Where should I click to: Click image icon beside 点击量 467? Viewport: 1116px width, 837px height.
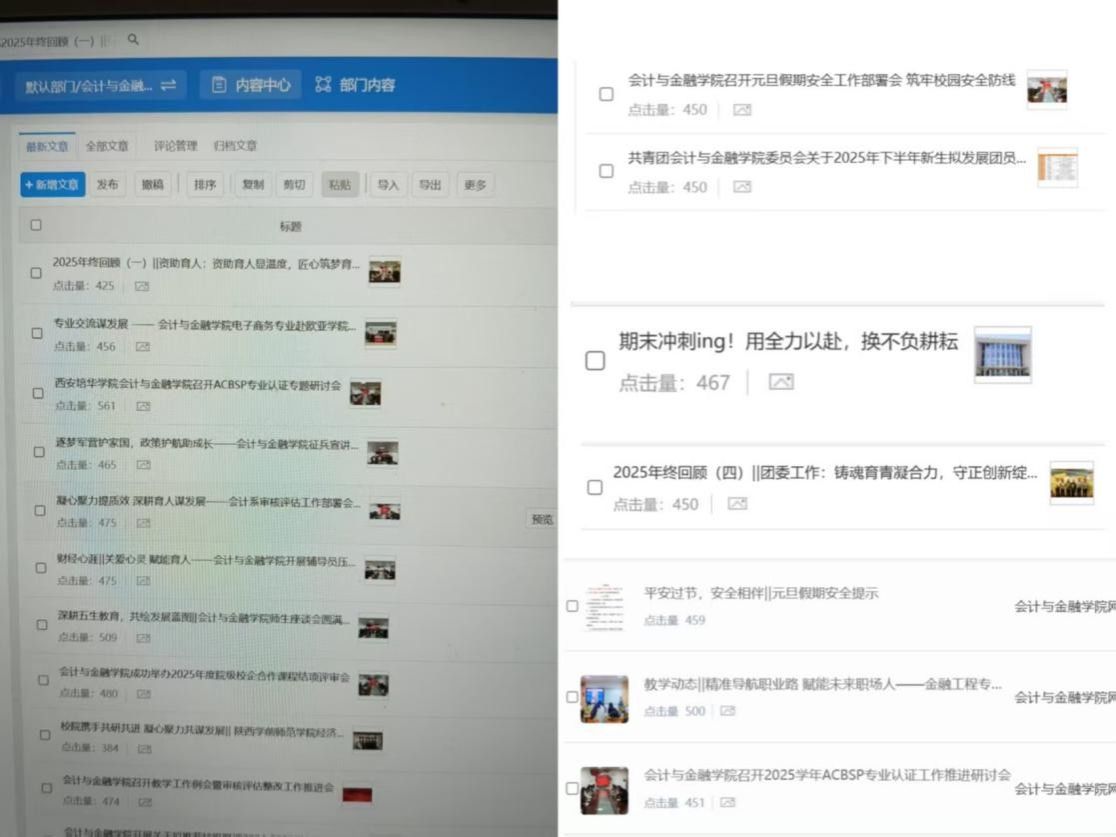(781, 382)
